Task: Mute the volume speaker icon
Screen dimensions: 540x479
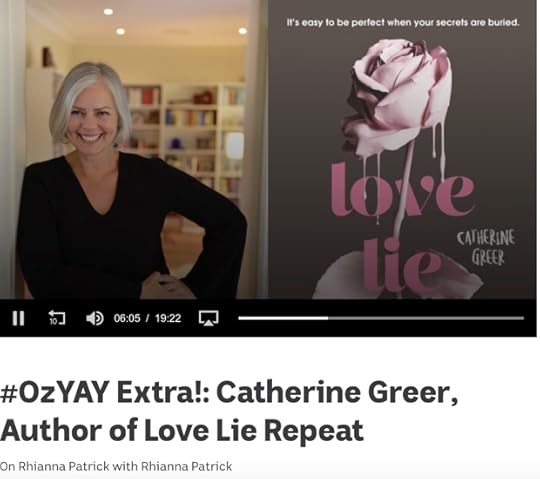Action: pos(94,318)
